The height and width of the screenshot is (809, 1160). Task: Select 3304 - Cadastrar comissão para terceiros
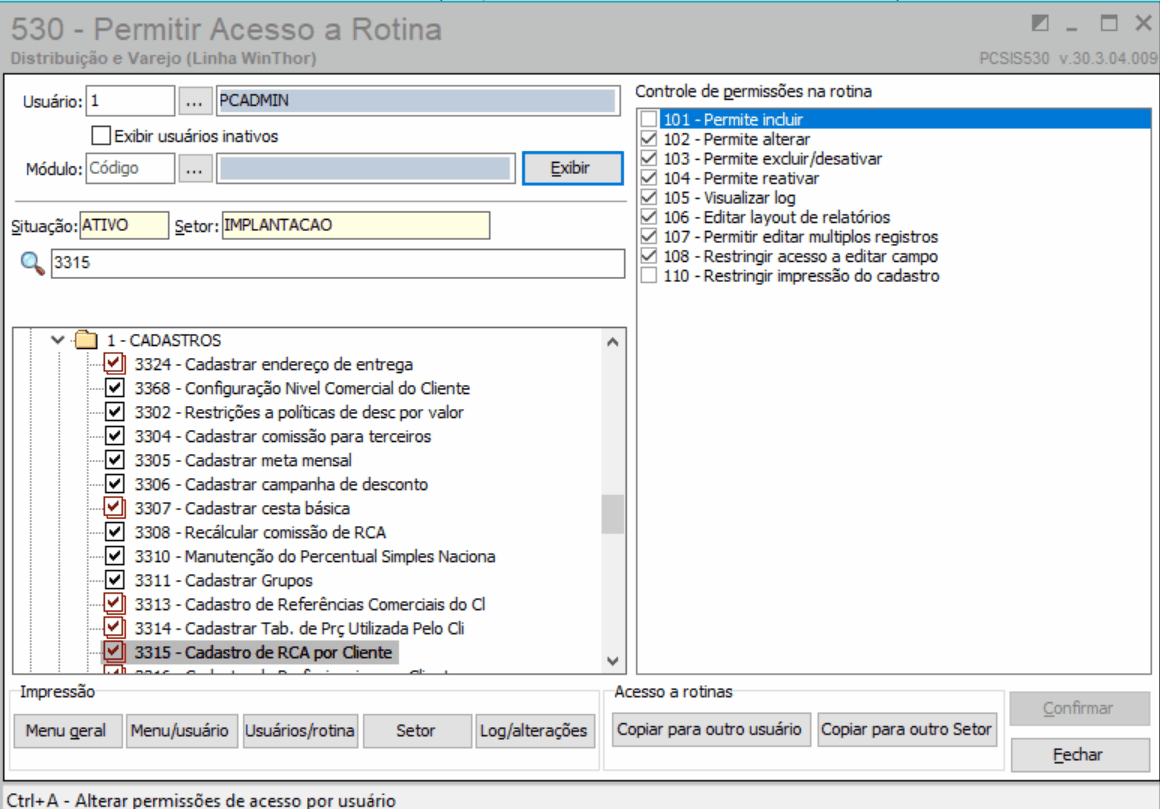[x=283, y=436]
